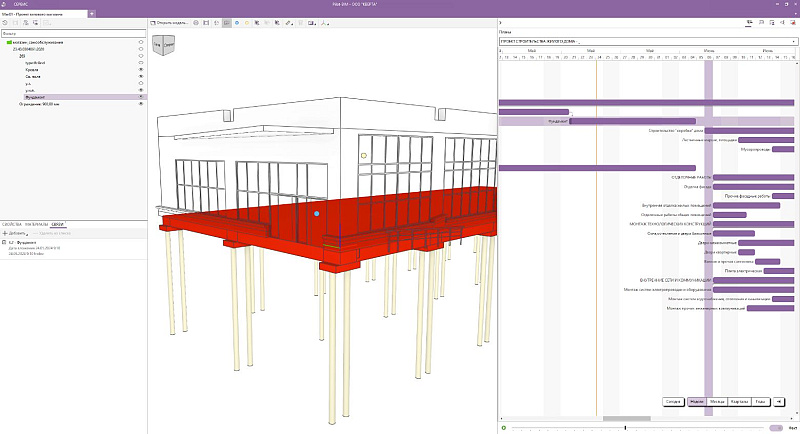Screen dimensions: 800x434
Task: Click the comments icon in right panel header
Action: click(761, 23)
